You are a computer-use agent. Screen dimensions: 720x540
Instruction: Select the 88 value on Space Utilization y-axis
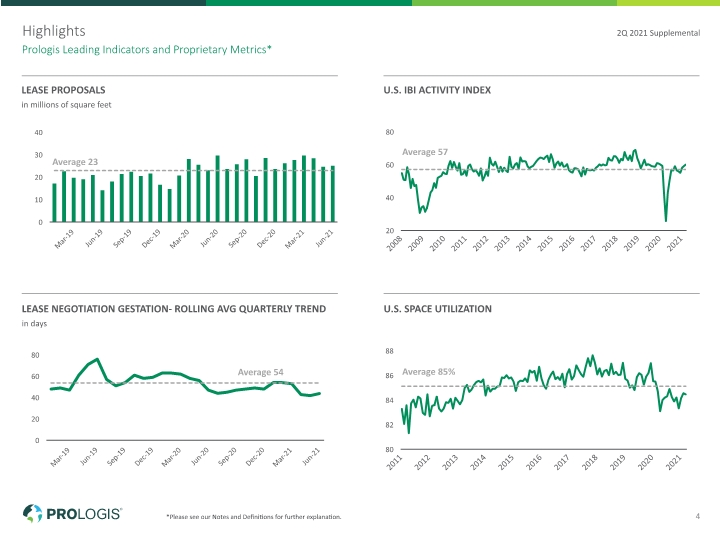(x=389, y=351)
